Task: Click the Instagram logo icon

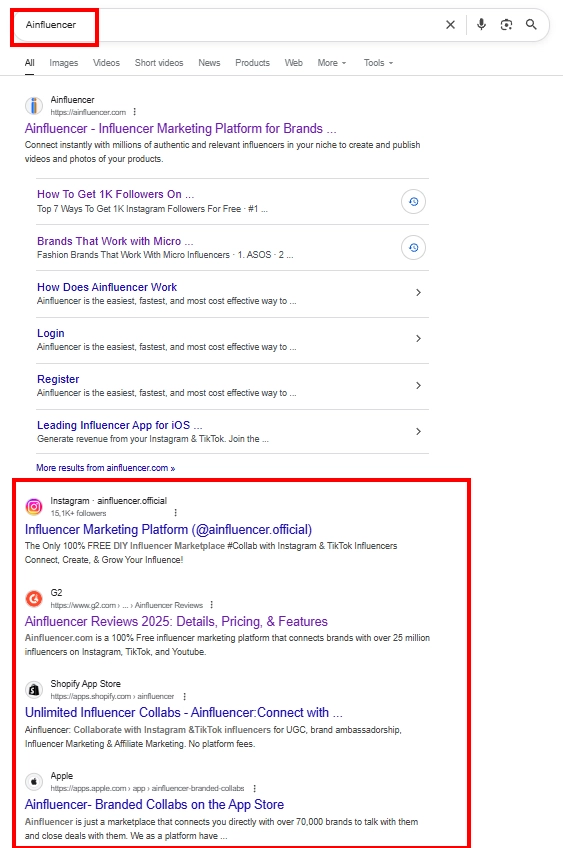Action: (x=34, y=507)
